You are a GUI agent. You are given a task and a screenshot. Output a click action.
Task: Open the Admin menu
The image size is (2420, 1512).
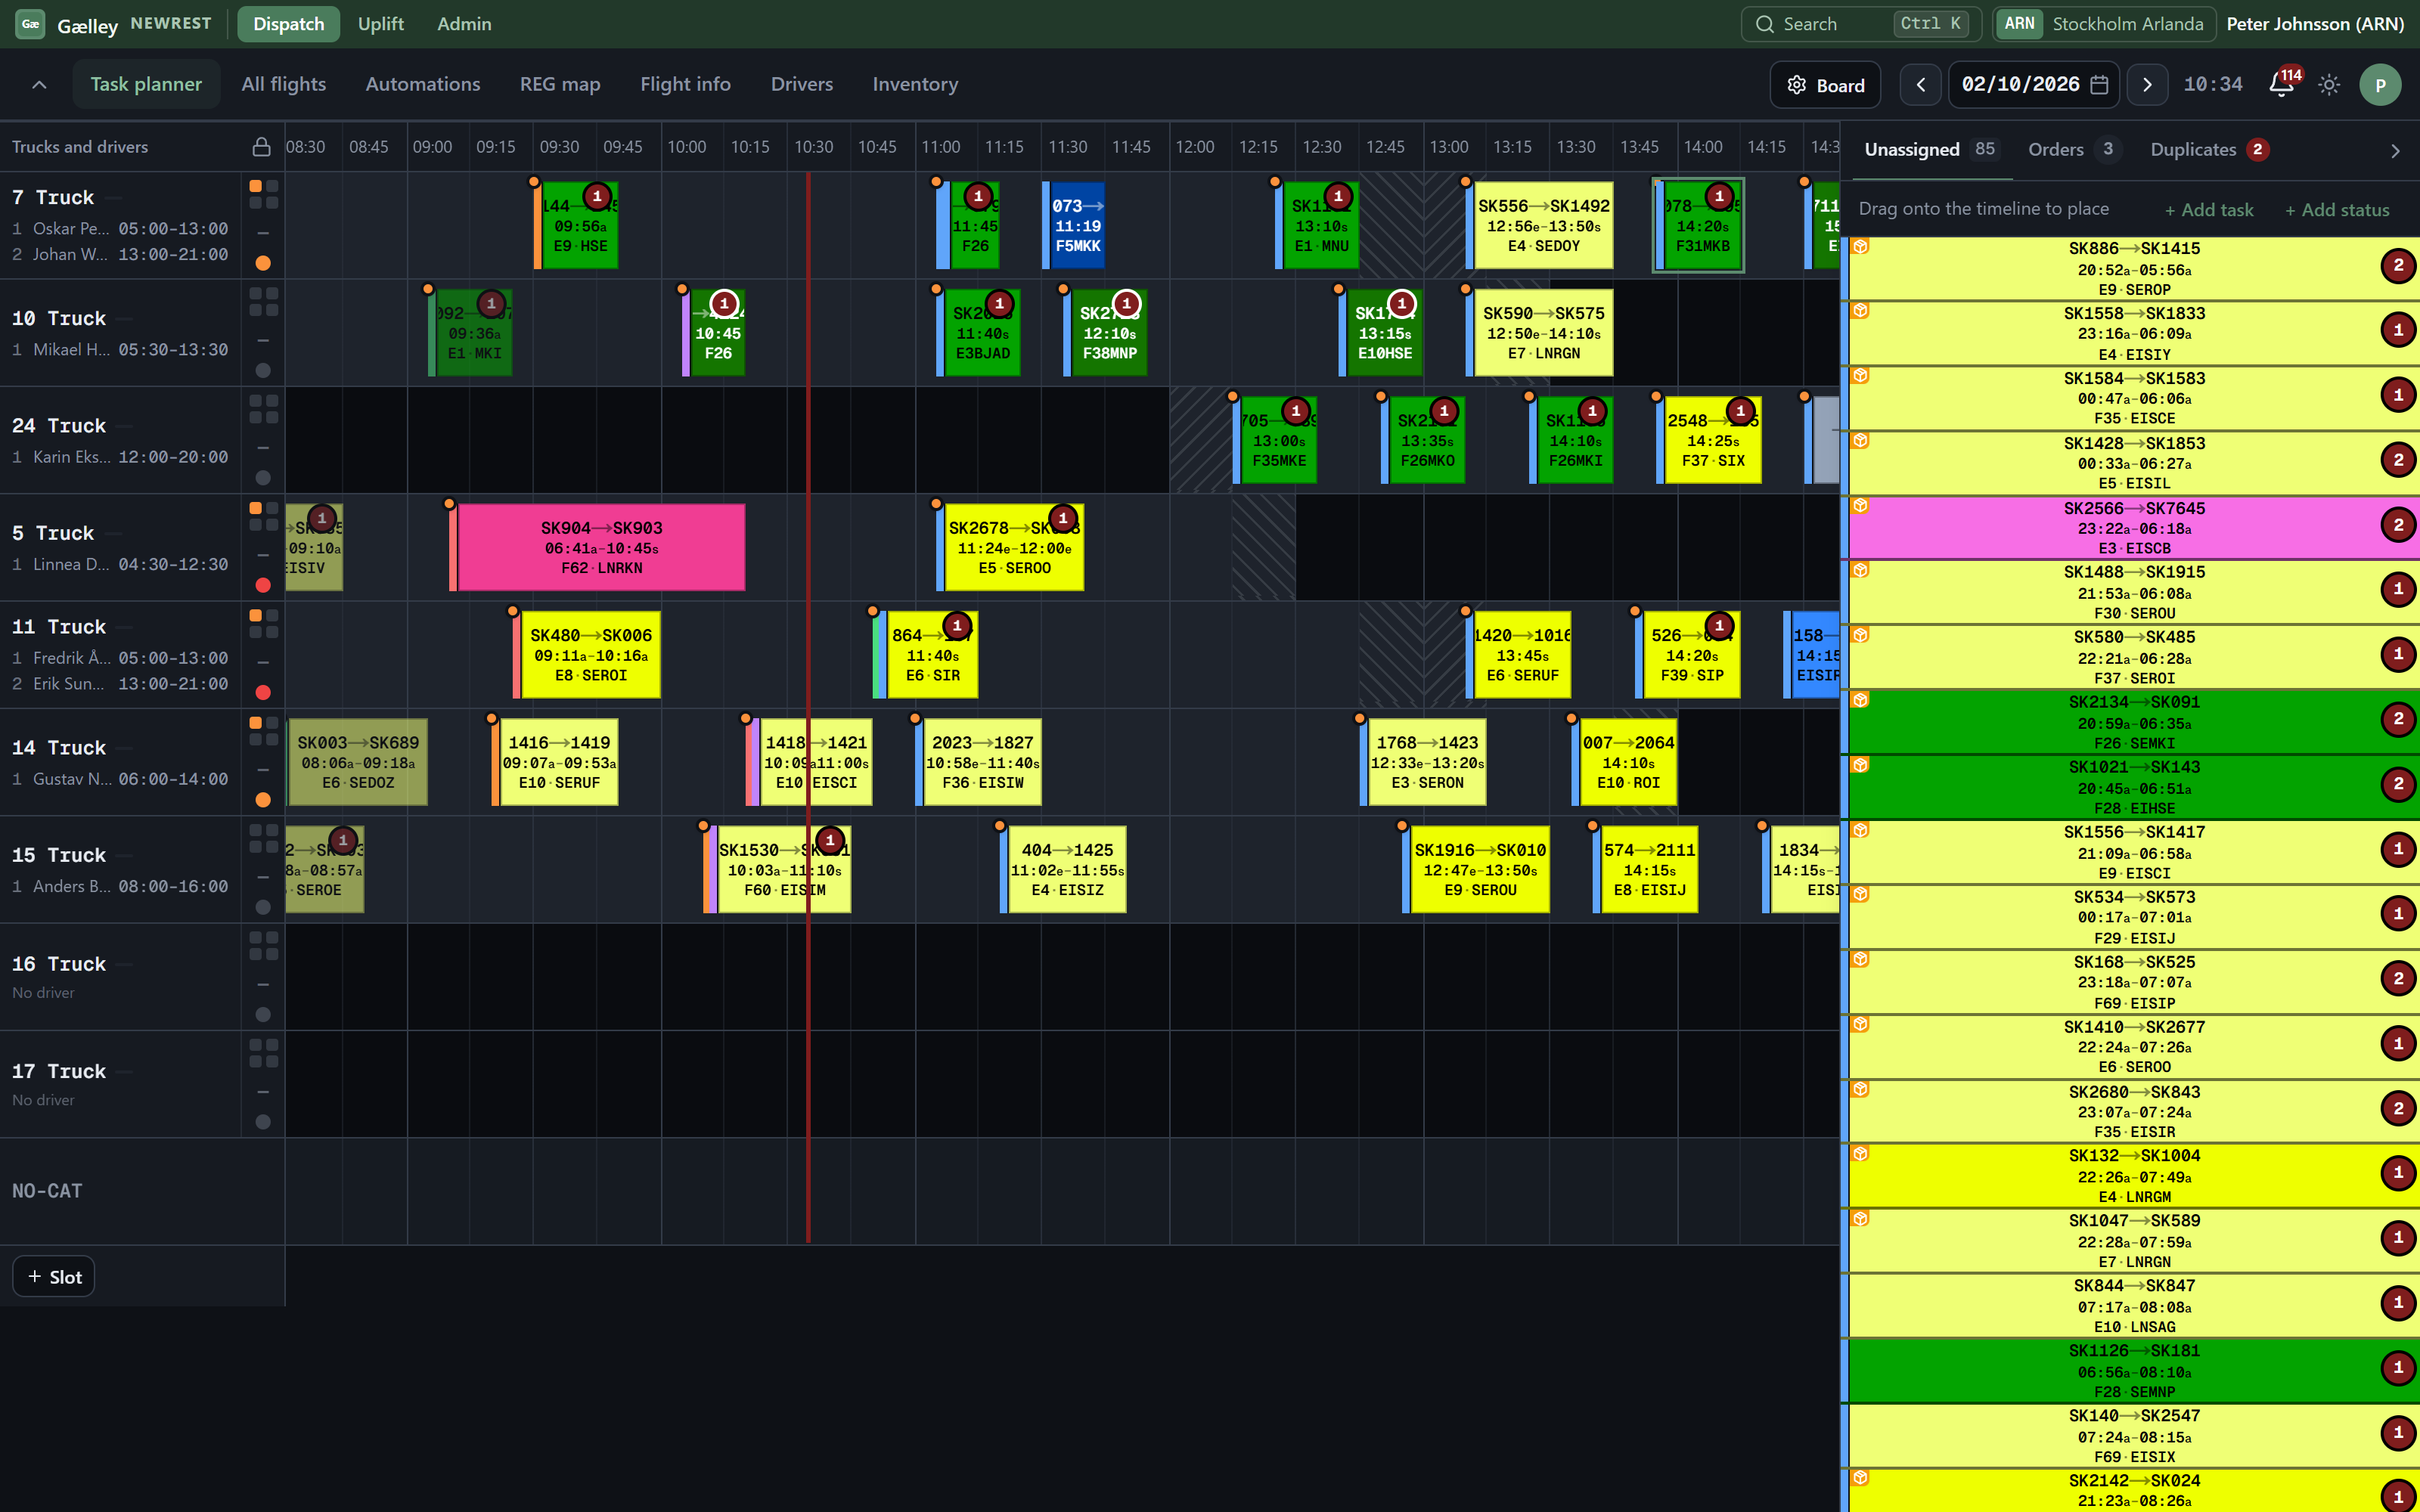pos(464,24)
